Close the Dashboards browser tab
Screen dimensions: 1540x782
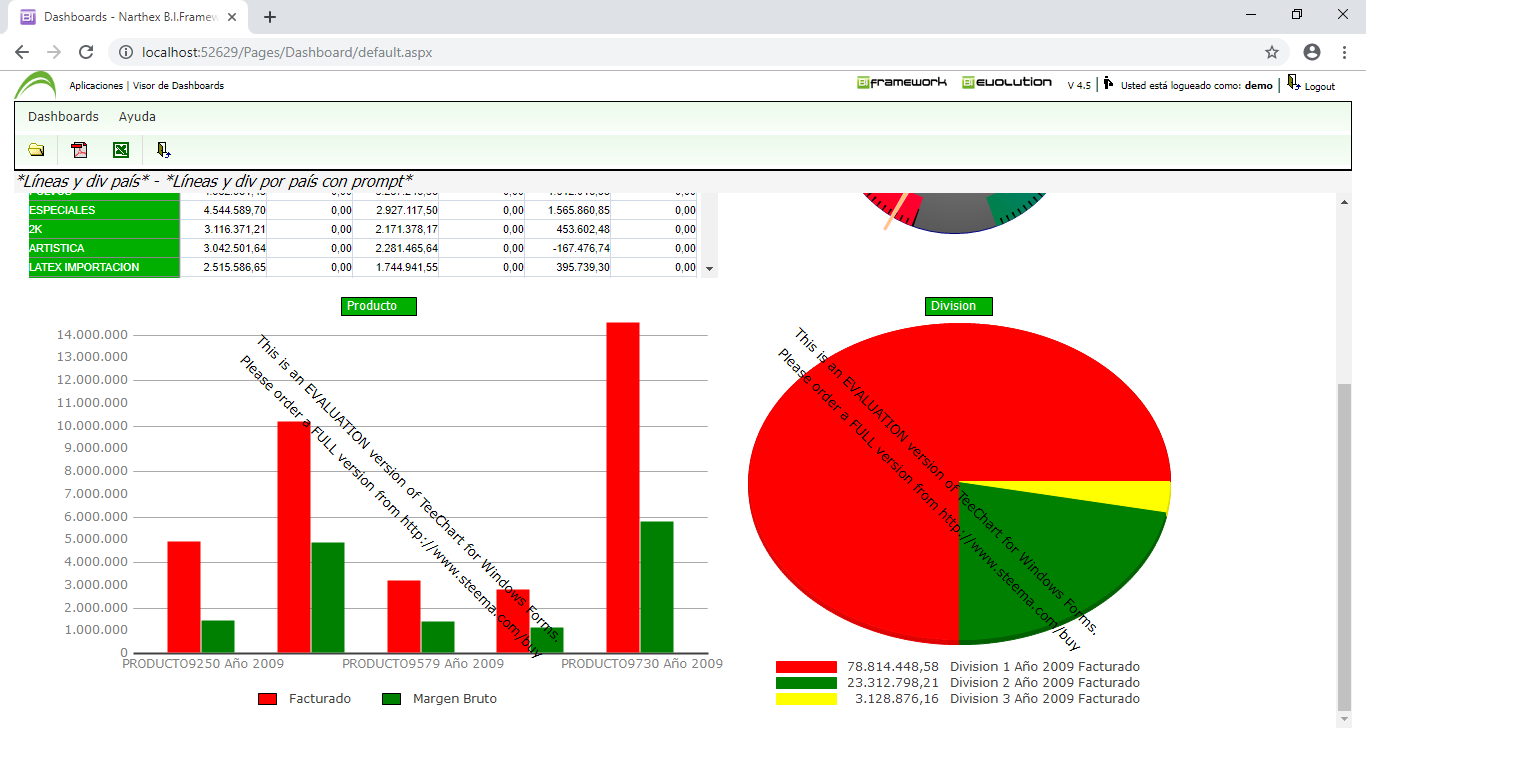[233, 17]
